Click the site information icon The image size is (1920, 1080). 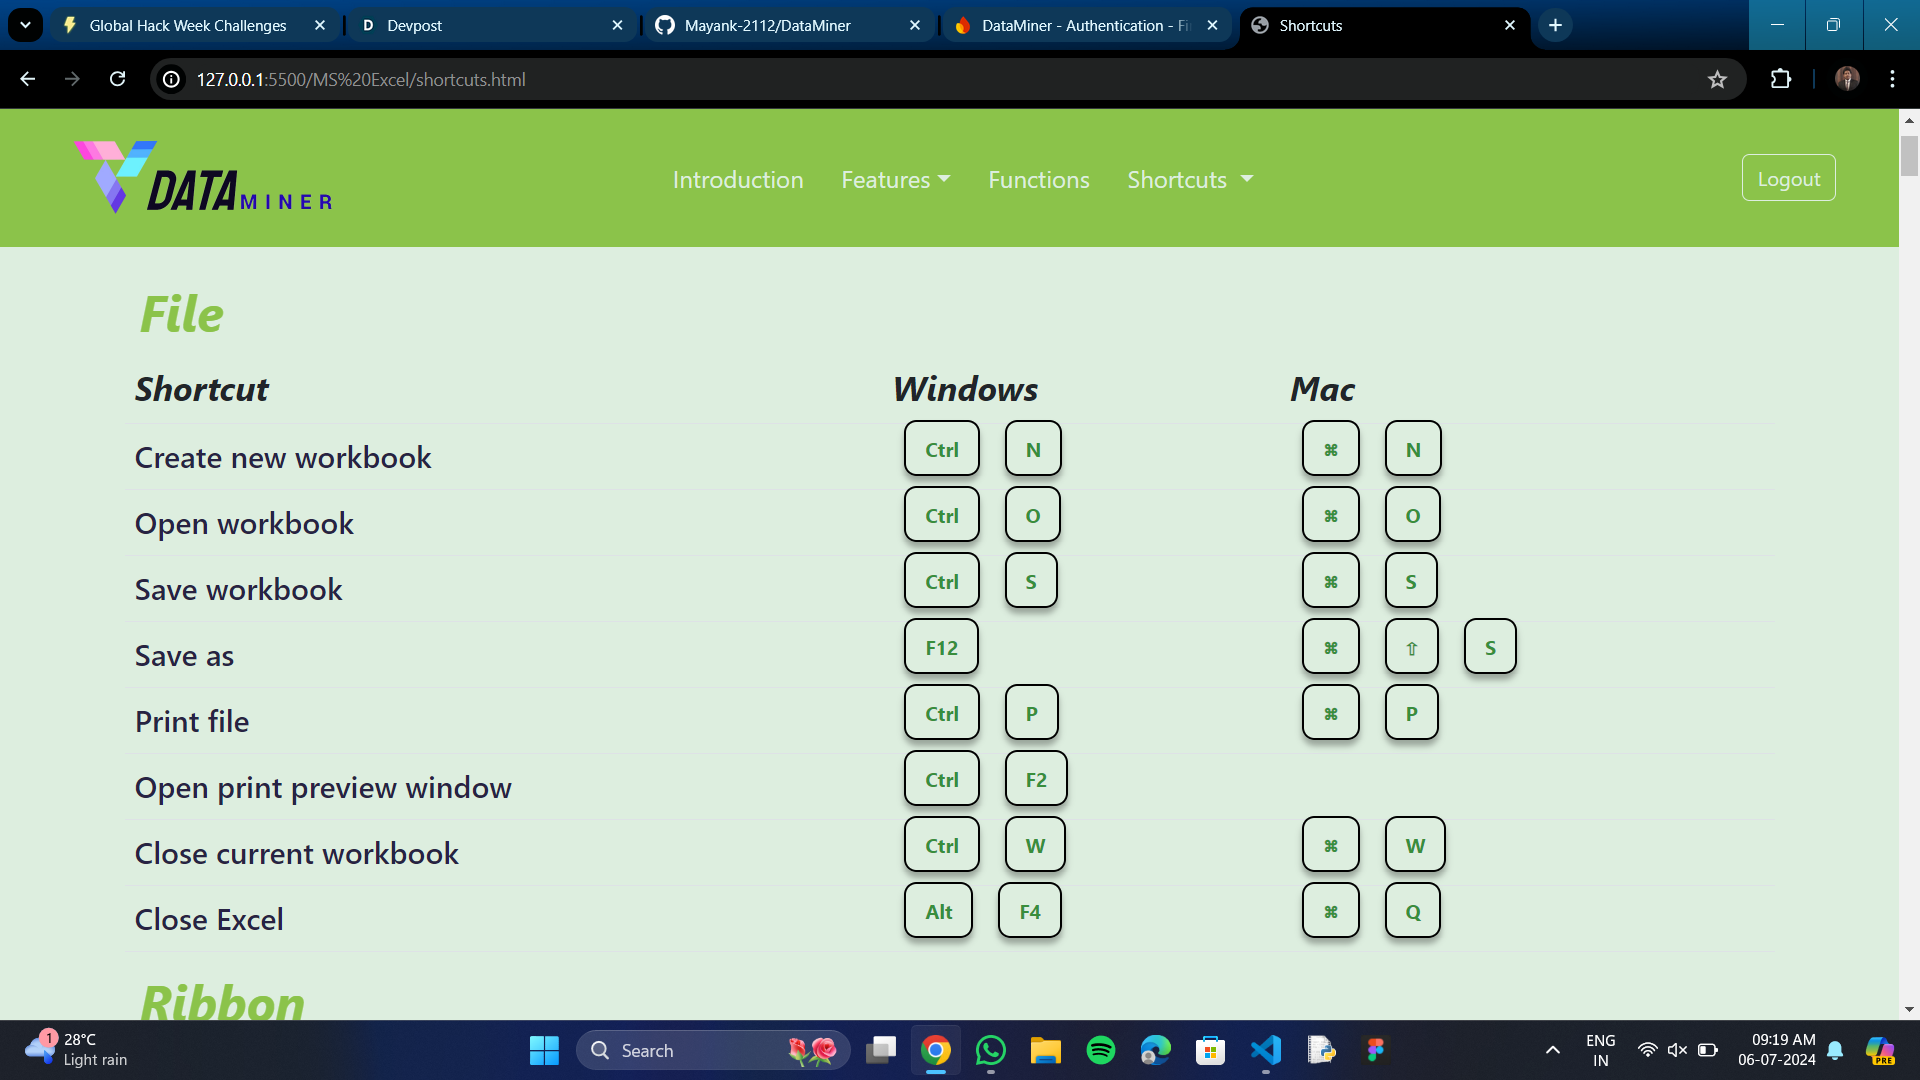[x=172, y=79]
